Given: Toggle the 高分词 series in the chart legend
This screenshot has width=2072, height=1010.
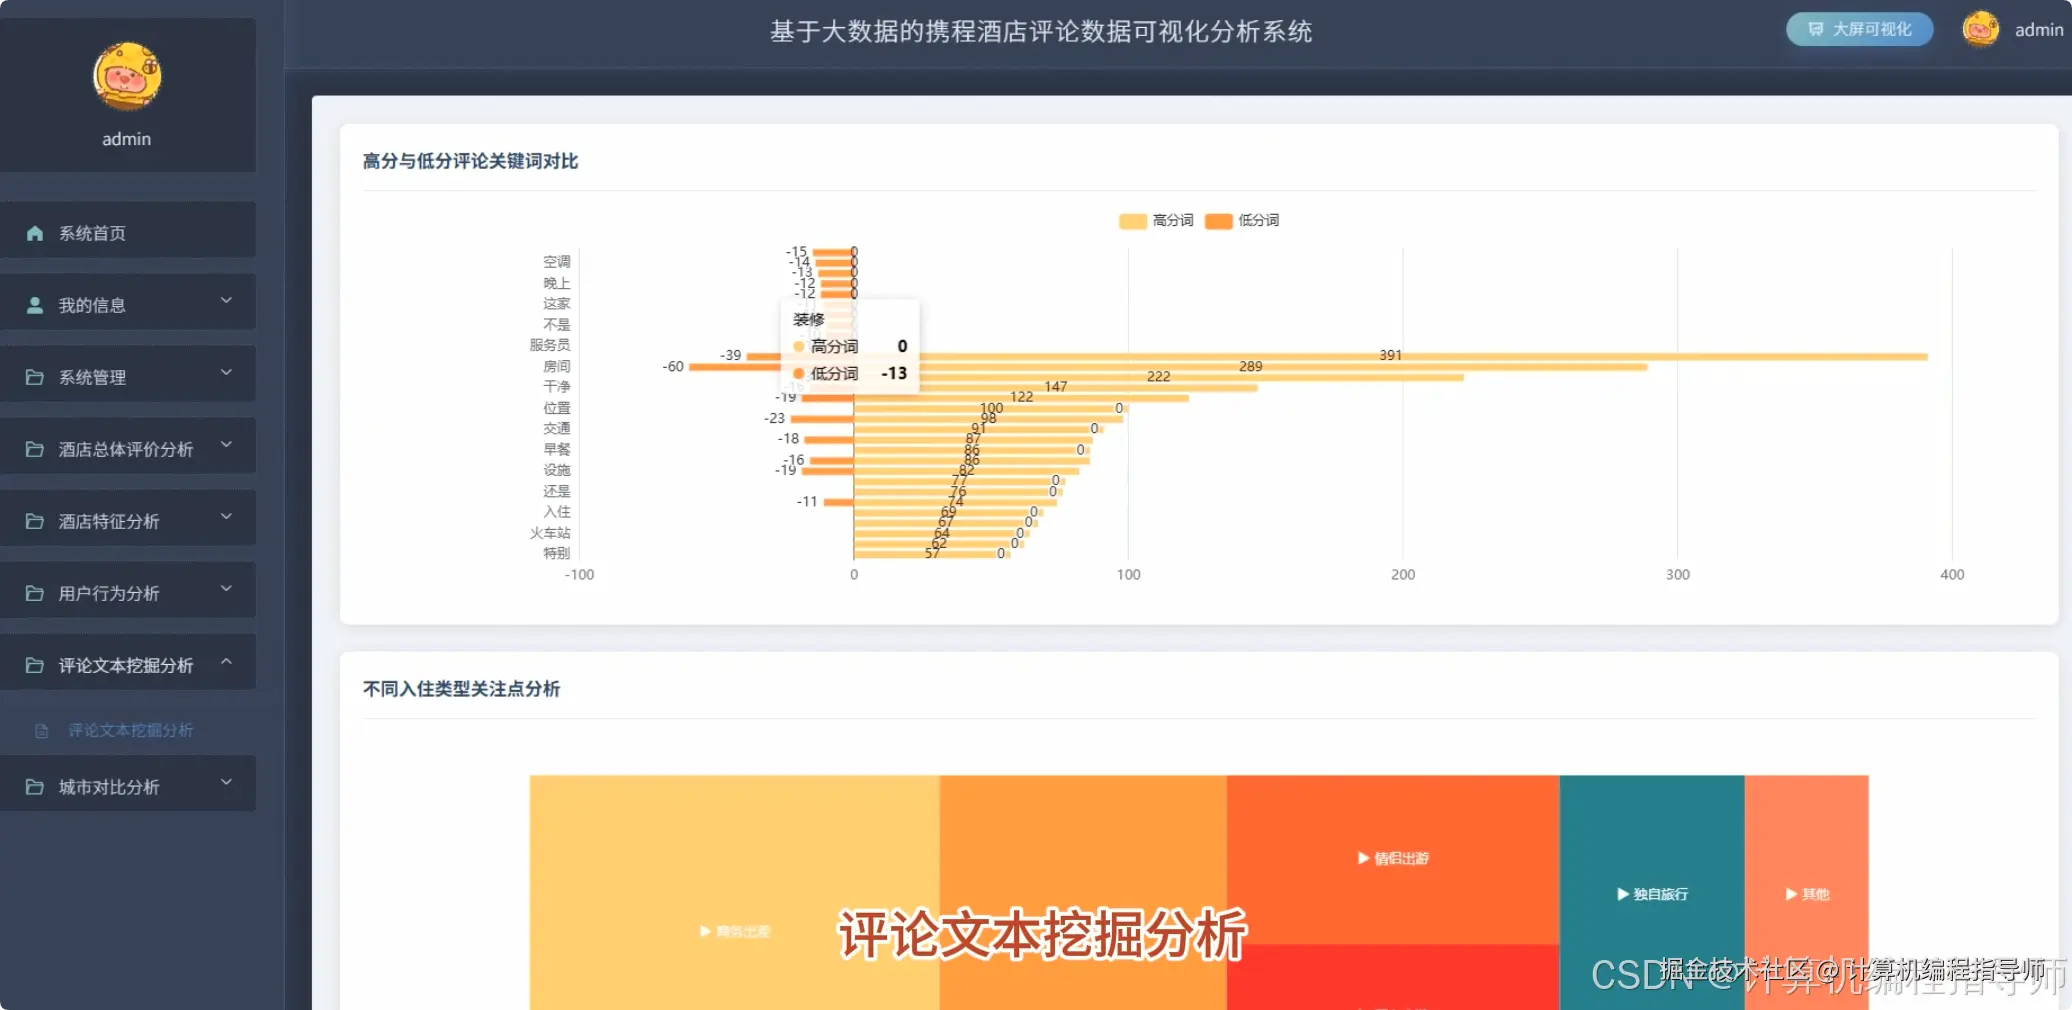Looking at the screenshot, I should pyautogui.click(x=1155, y=221).
